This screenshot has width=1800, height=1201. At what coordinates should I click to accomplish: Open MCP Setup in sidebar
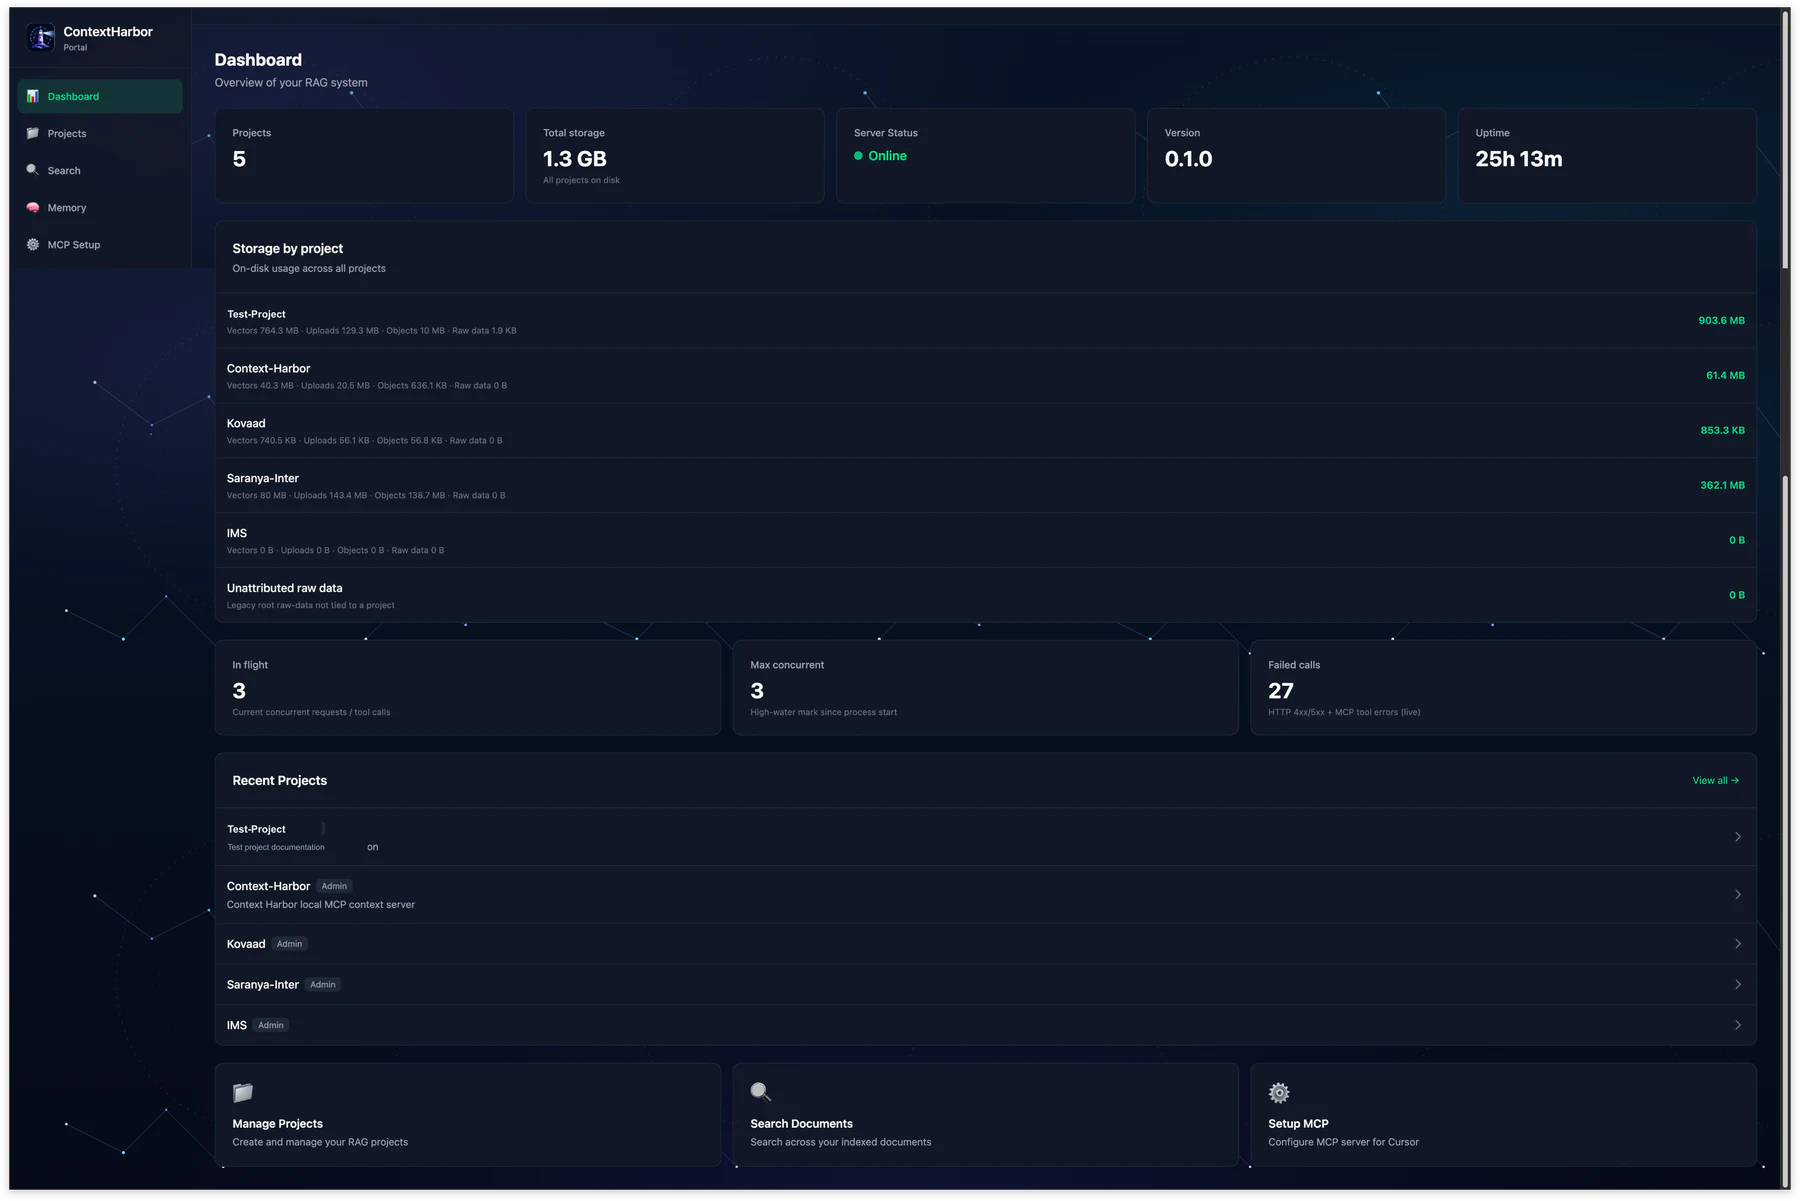click(x=100, y=244)
